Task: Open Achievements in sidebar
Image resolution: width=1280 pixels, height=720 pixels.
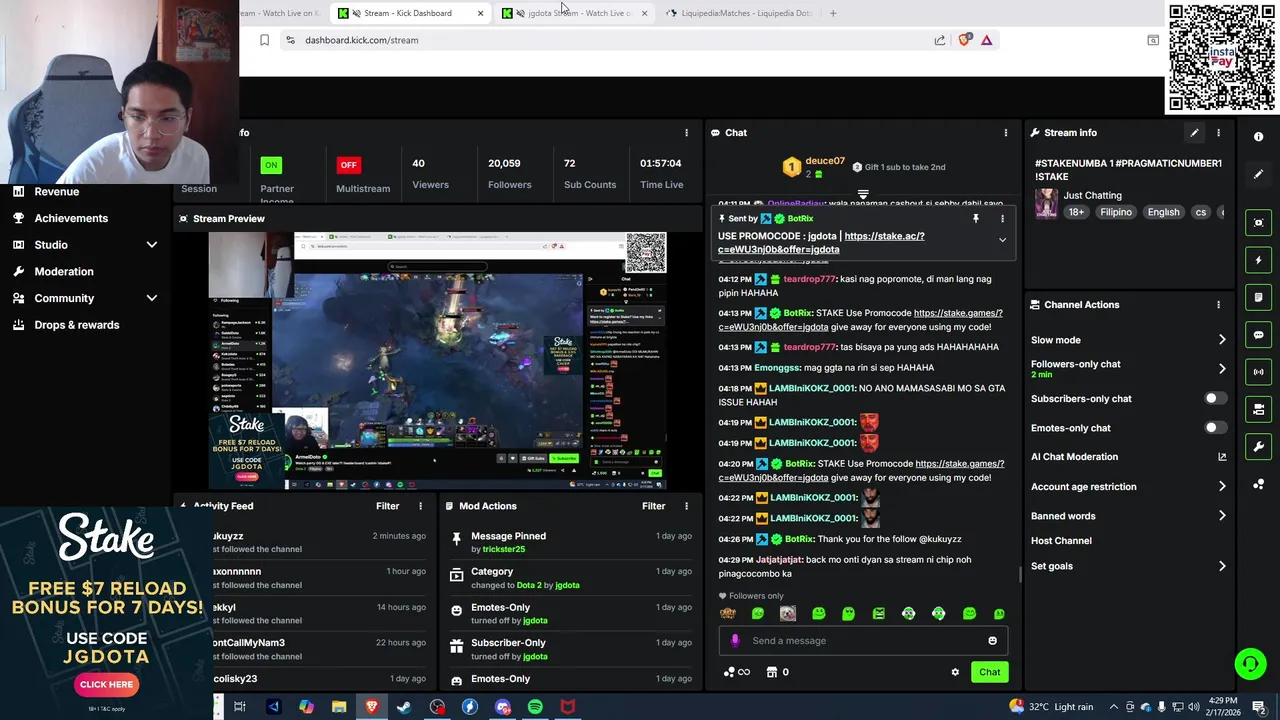Action: tap(71, 218)
